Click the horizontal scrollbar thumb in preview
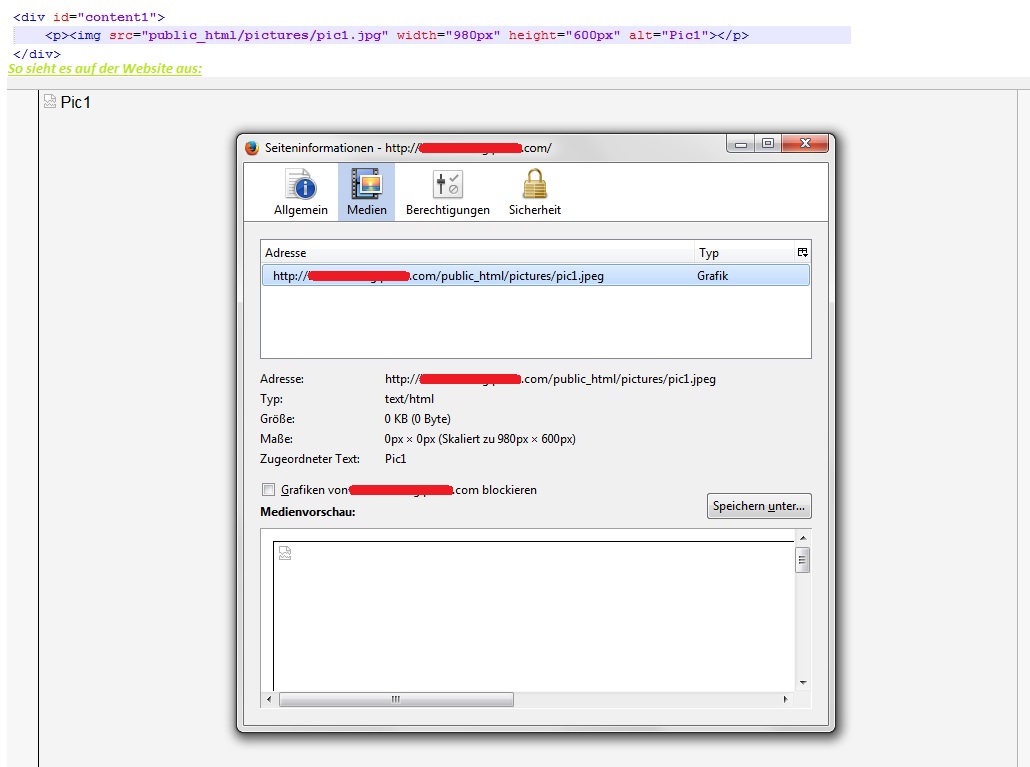Screen dimensions: 1030x767 (x=396, y=699)
